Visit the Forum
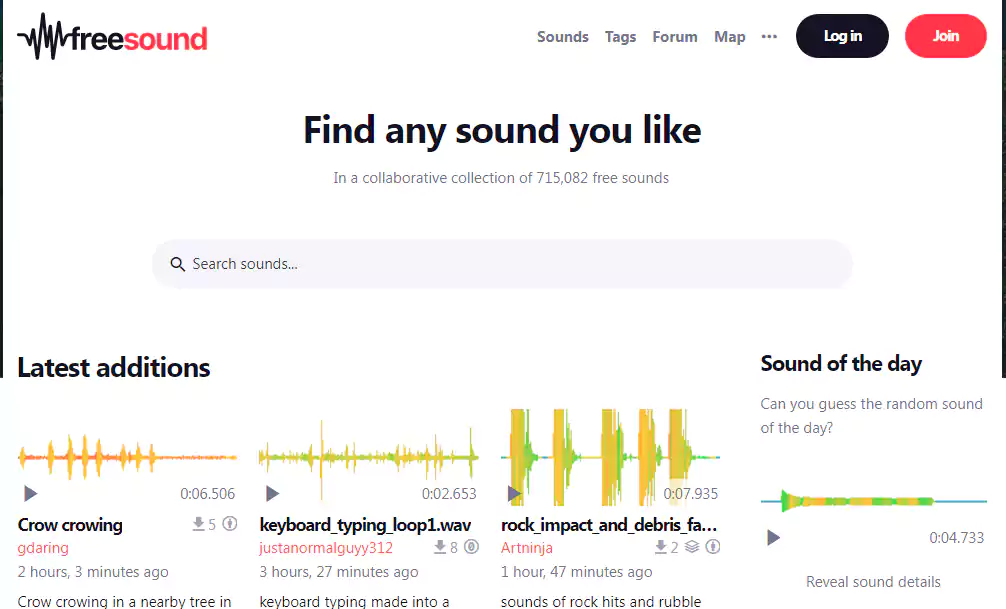 coord(674,36)
